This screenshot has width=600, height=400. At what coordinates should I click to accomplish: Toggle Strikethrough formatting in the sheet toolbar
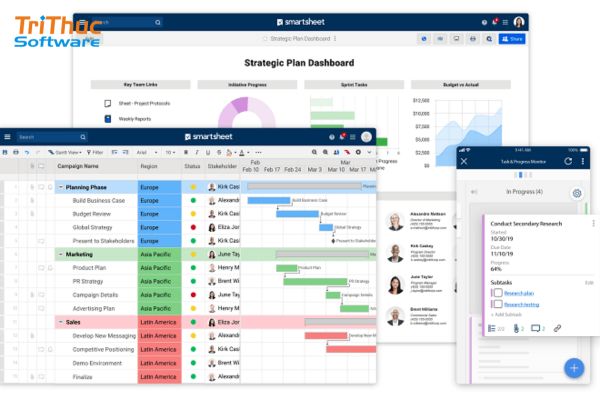pyautogui.click(x=219, y=152)
